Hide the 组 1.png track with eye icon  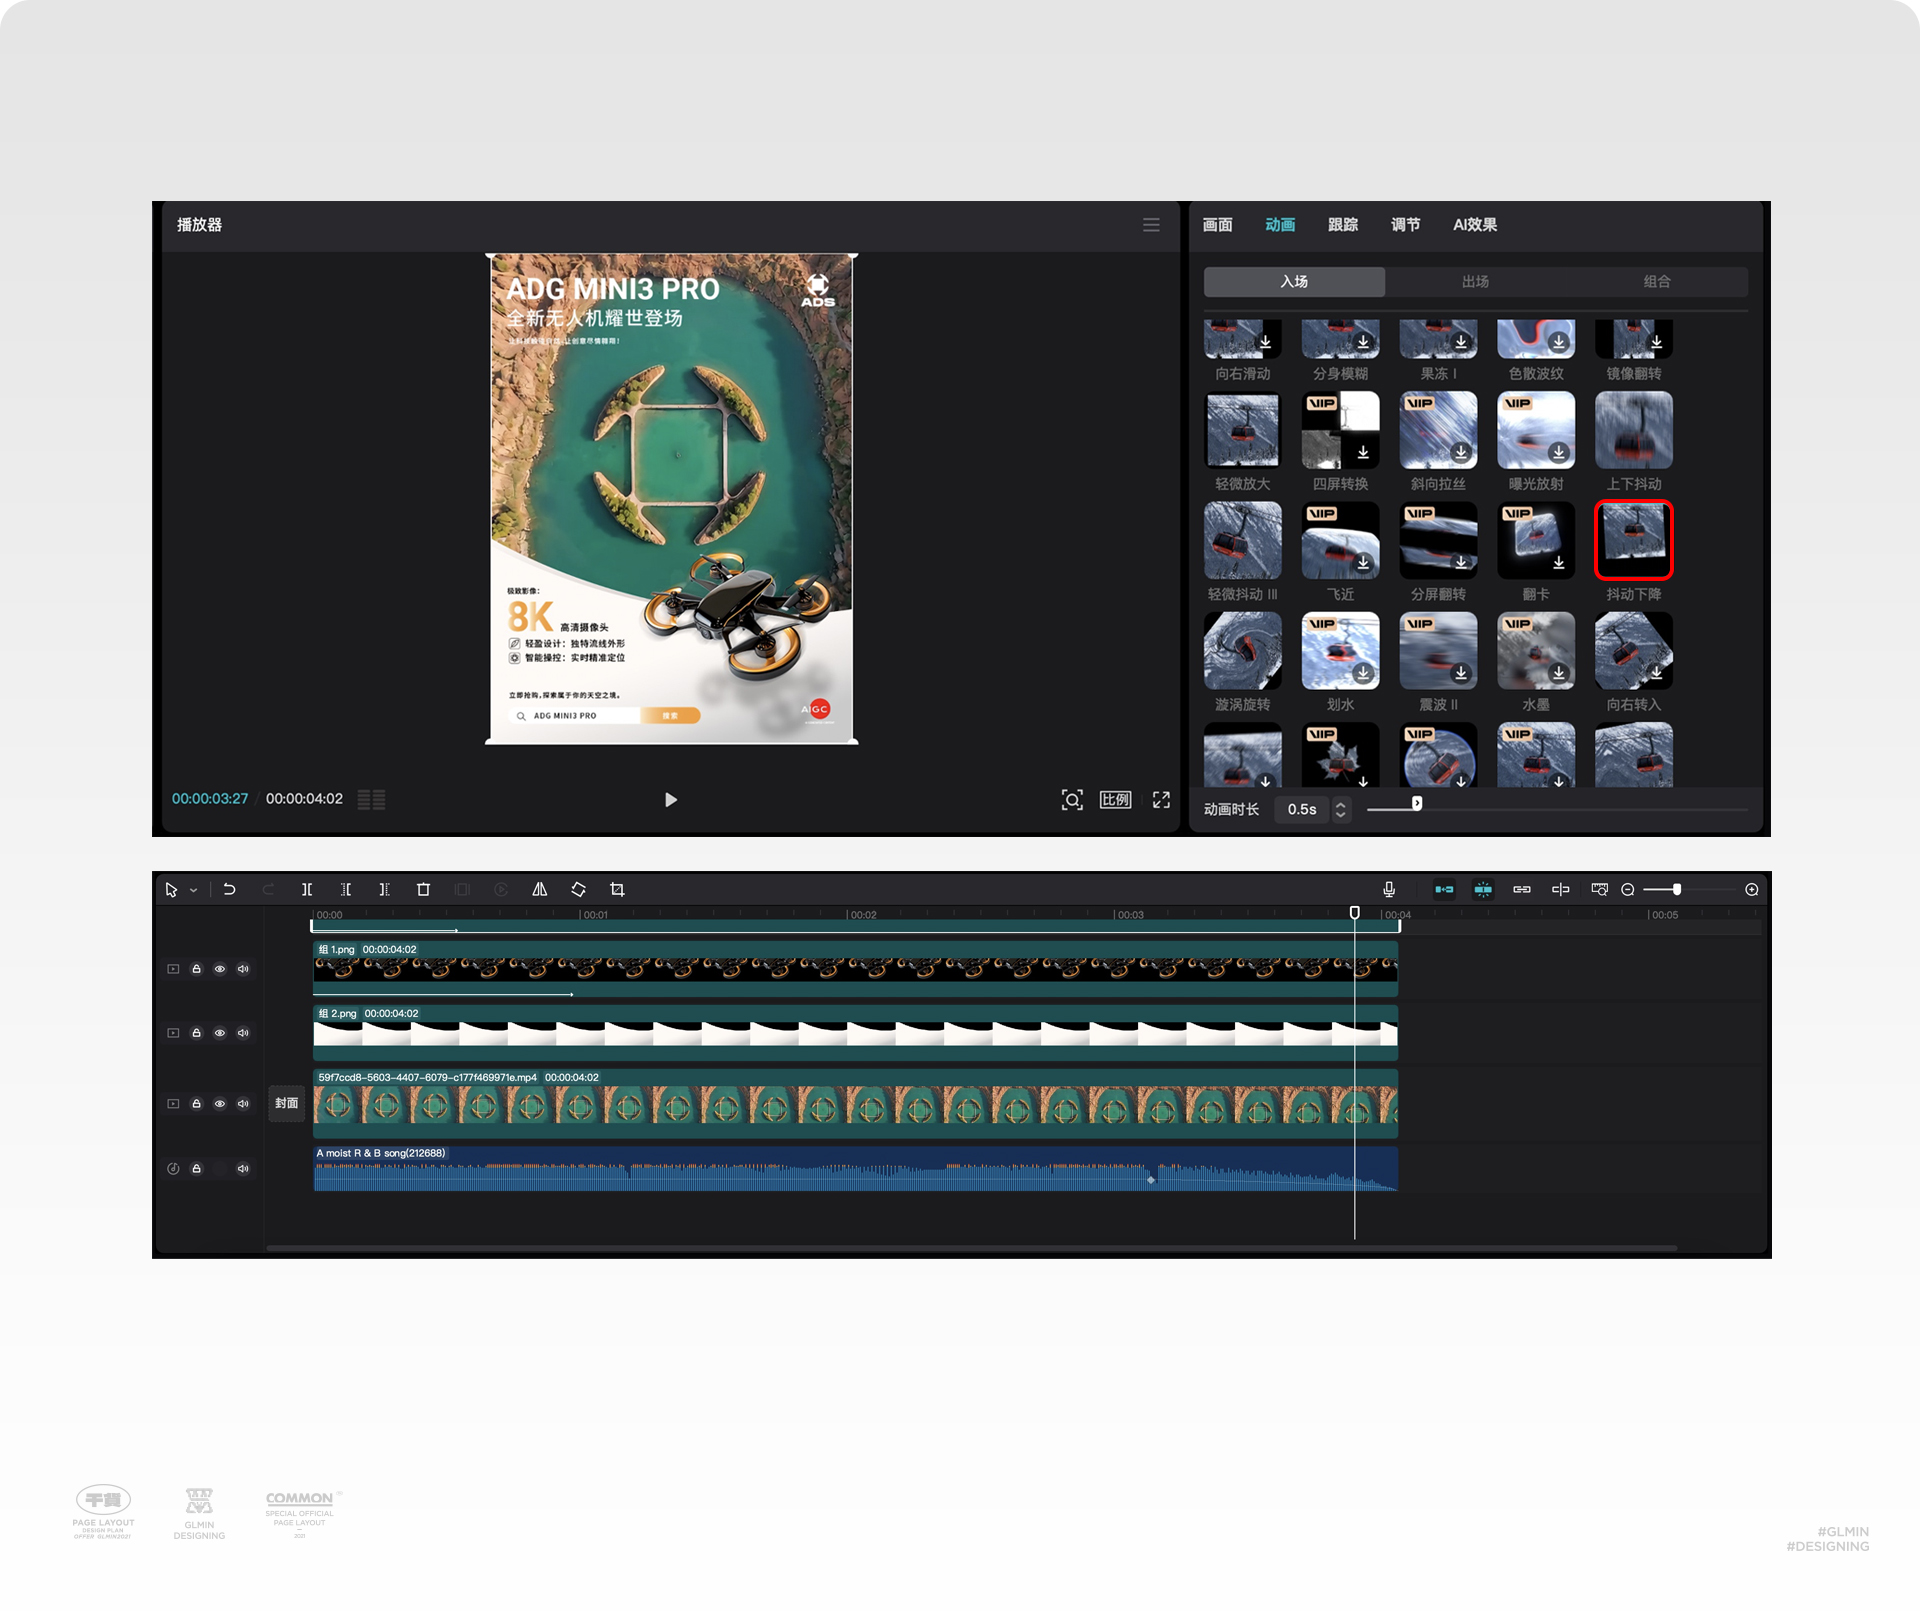pyautogui.click(x=220, y=969)
